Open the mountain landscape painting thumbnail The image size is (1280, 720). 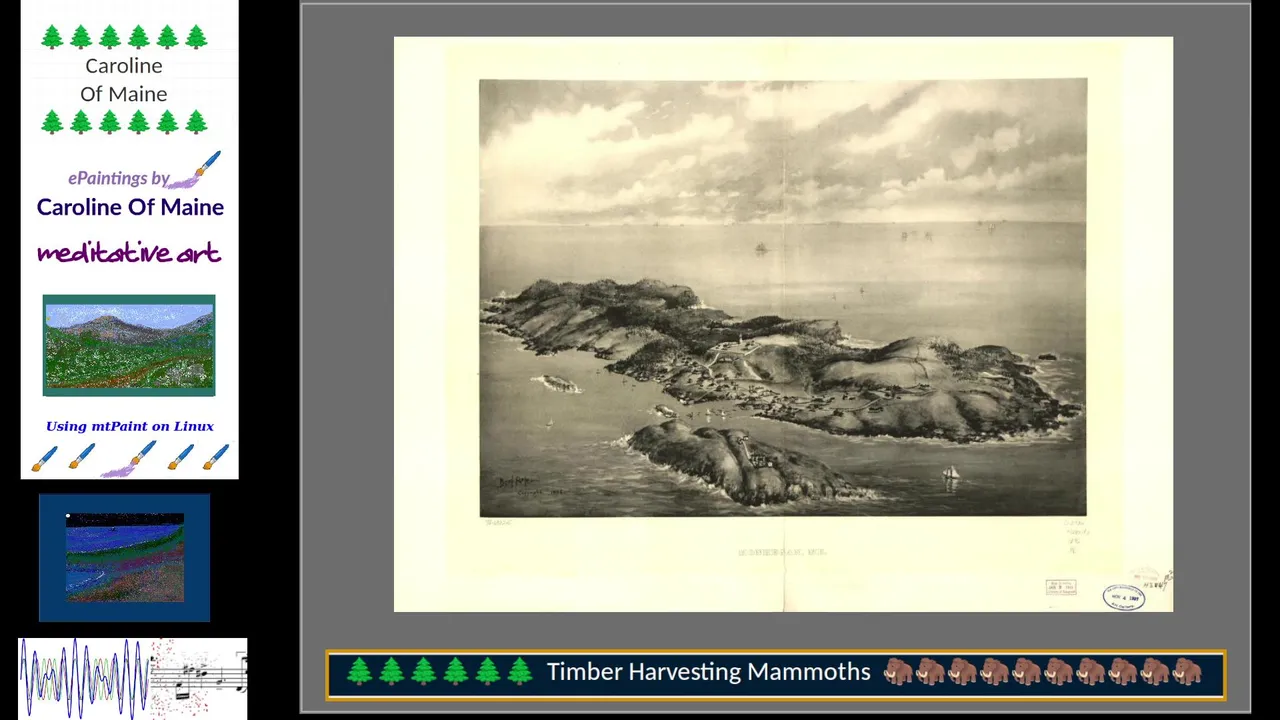[x=129, y=345]
